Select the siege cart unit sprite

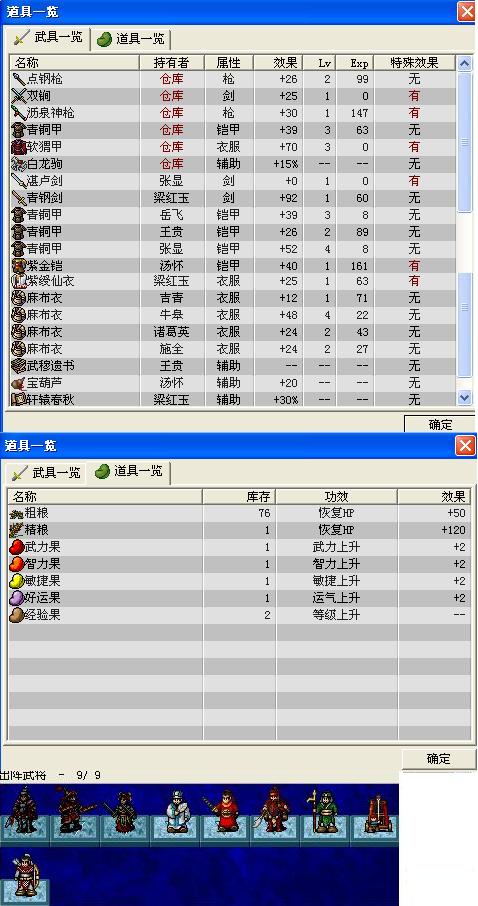tap(377, 814)
